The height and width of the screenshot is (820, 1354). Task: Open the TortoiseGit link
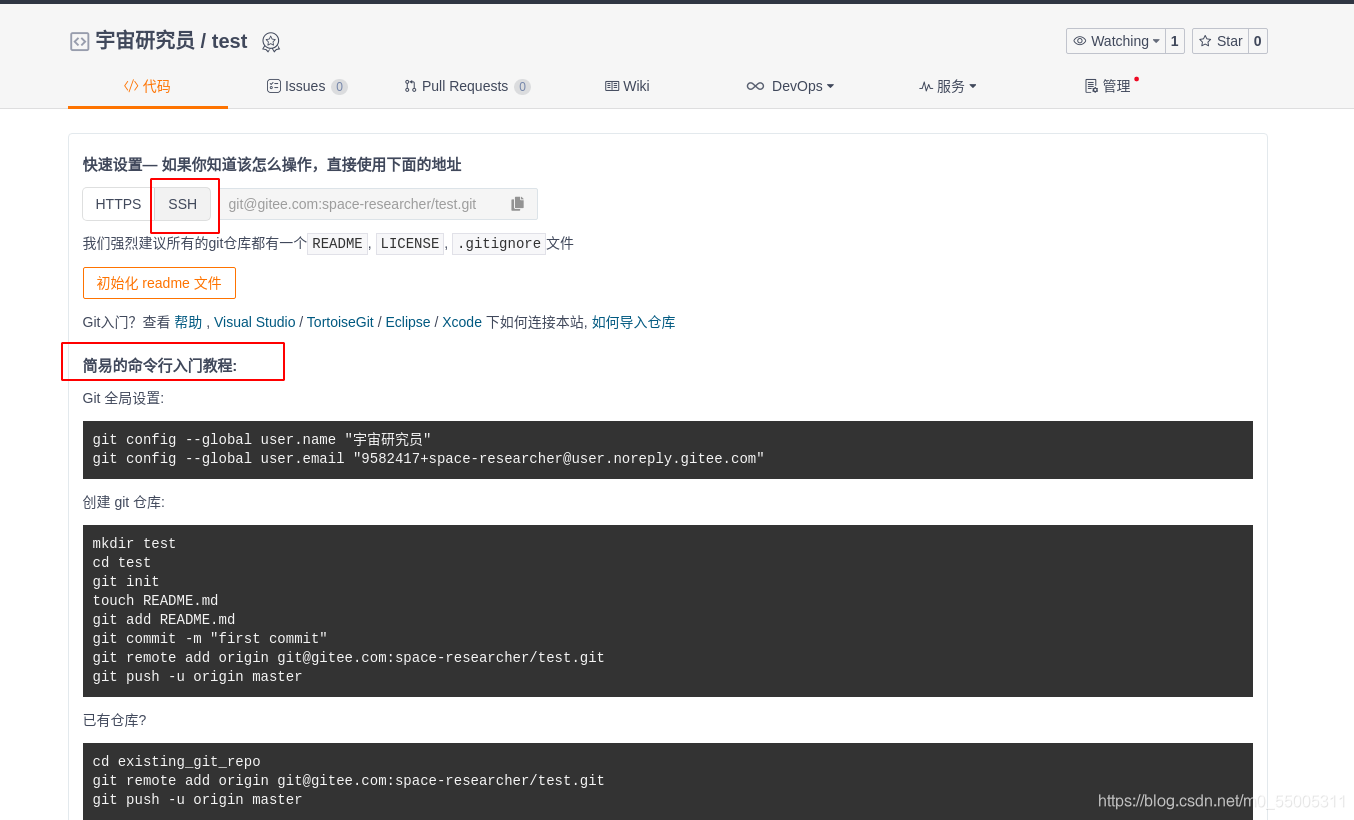point(340,322)
